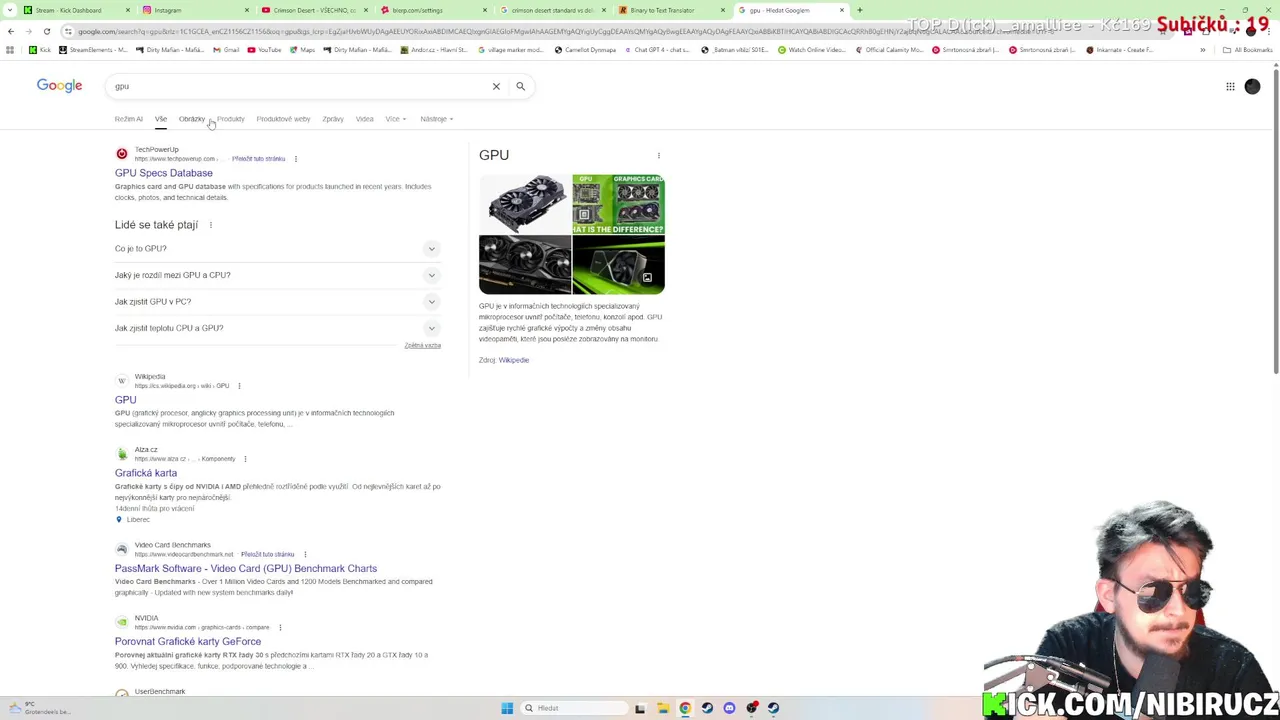Open Porovnat Grafické karty GeForce link
This screenshot has width=1280, height=720.
point(187,642)
